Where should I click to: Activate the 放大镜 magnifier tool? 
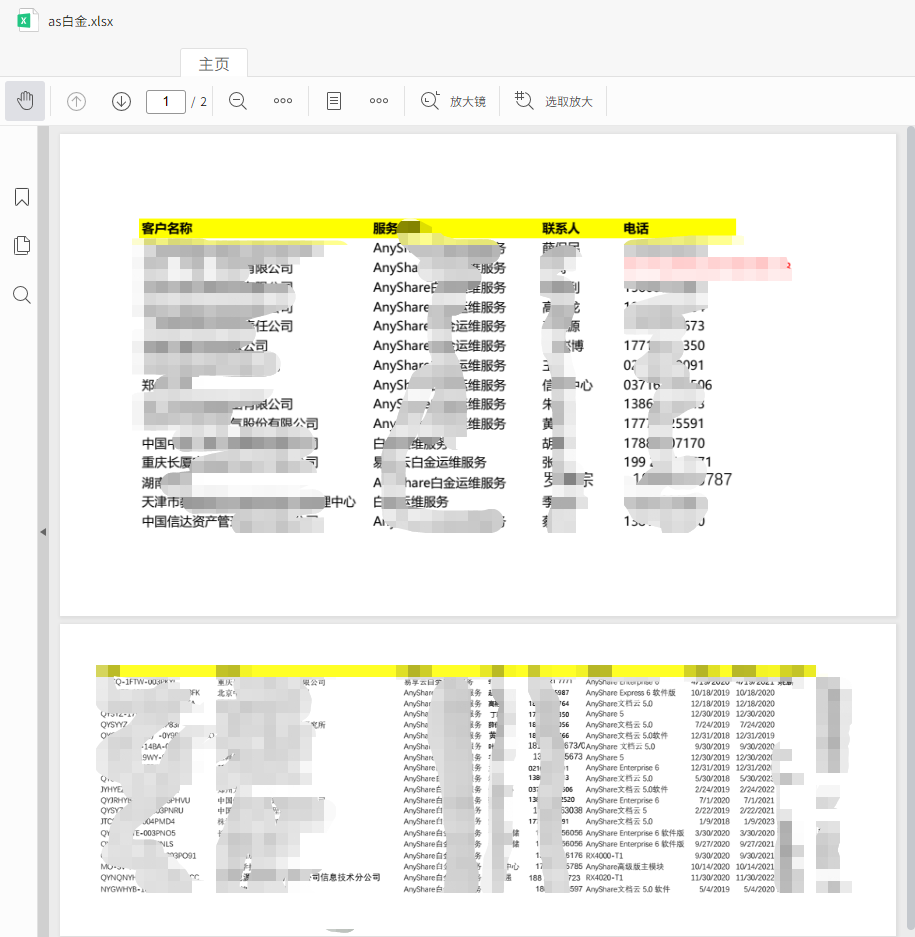click(453, 101)
